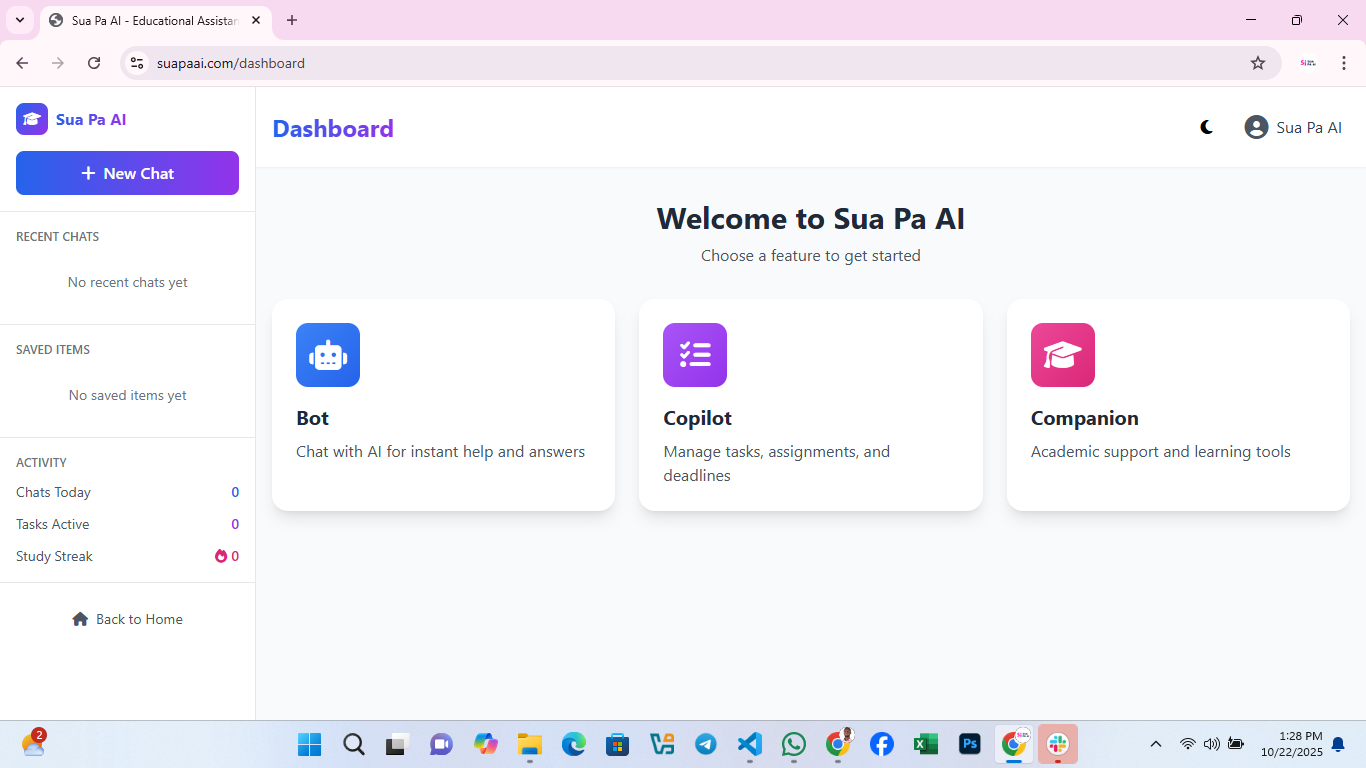This screenshot has height=768, width=1366.
Task: Click the user profile avatar icon
Action: click(1256, 127)
